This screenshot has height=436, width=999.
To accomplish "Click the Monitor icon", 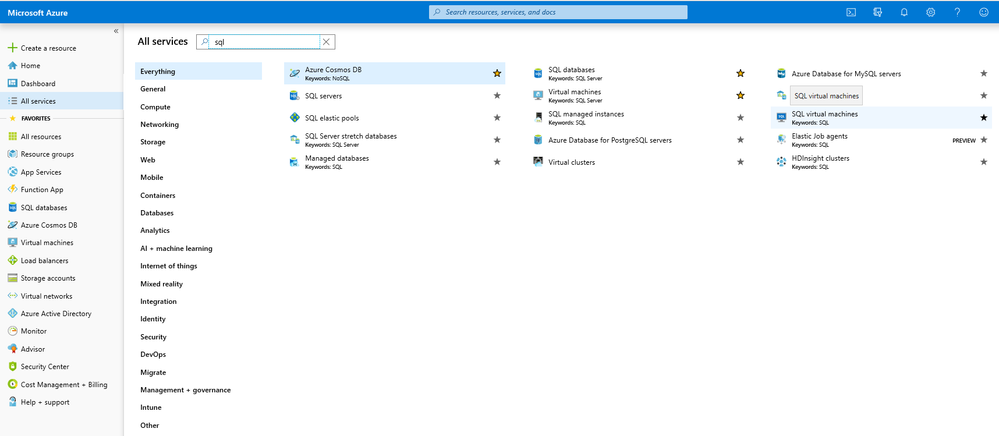I will [x=11, y=331].
